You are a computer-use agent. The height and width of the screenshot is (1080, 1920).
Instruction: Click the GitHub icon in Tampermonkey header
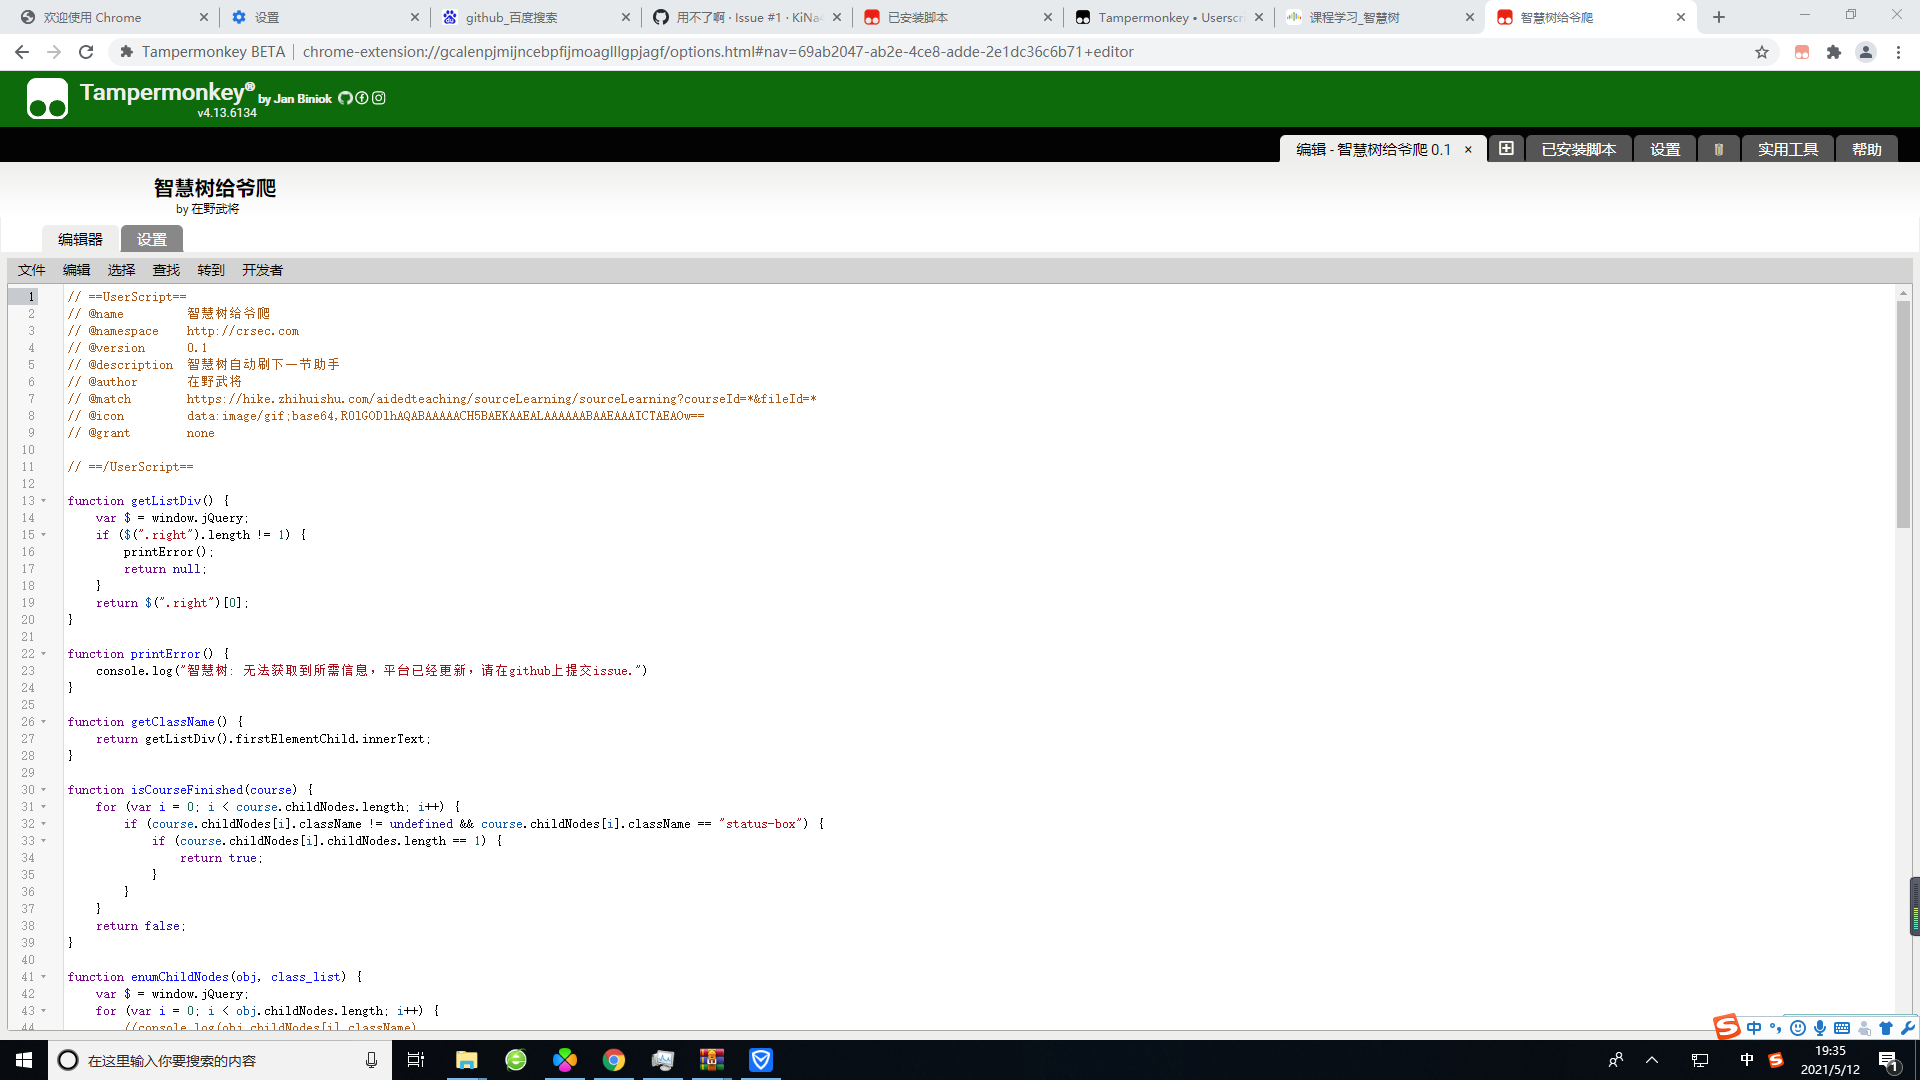[x=345, y=98]
